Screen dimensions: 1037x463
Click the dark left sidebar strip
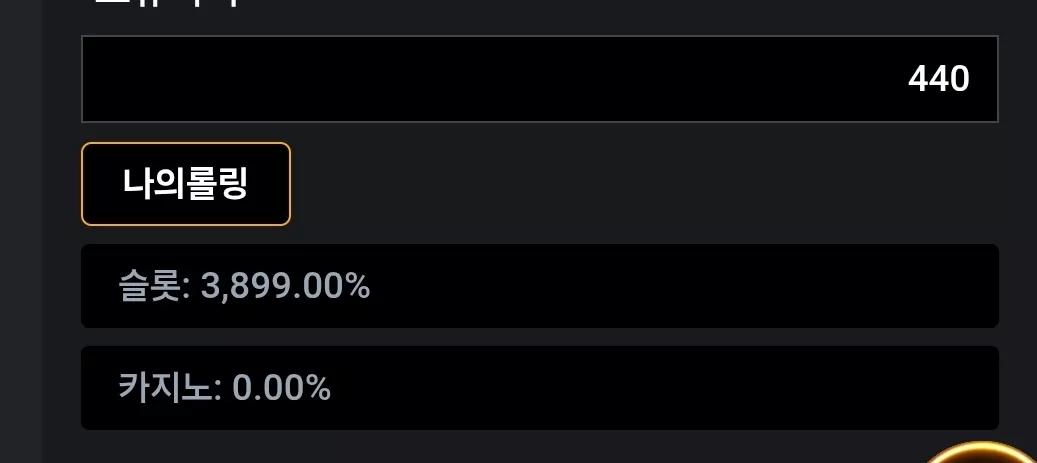[x=21, y=232]
